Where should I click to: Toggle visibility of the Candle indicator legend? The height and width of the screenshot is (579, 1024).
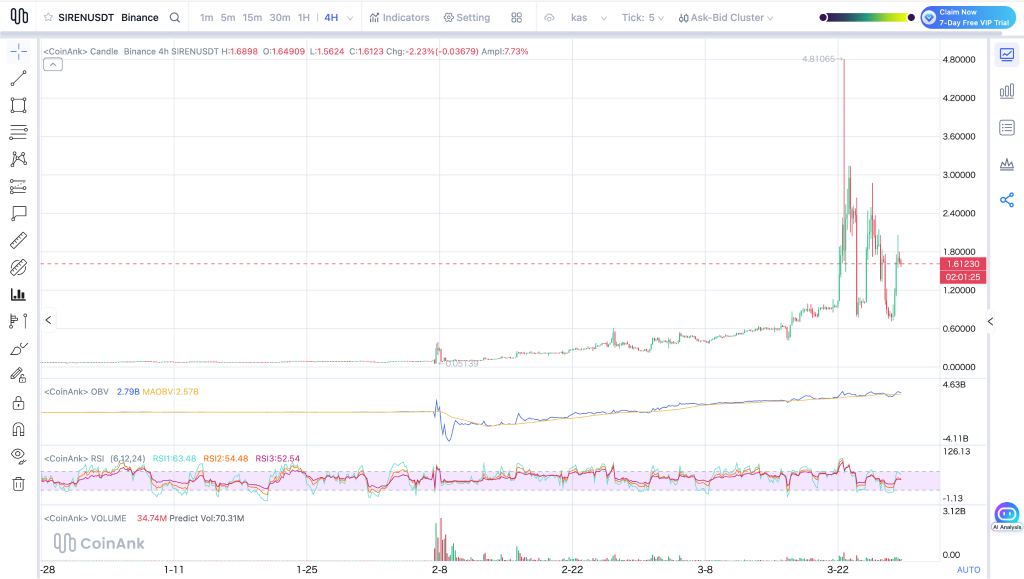pos(52,63)
